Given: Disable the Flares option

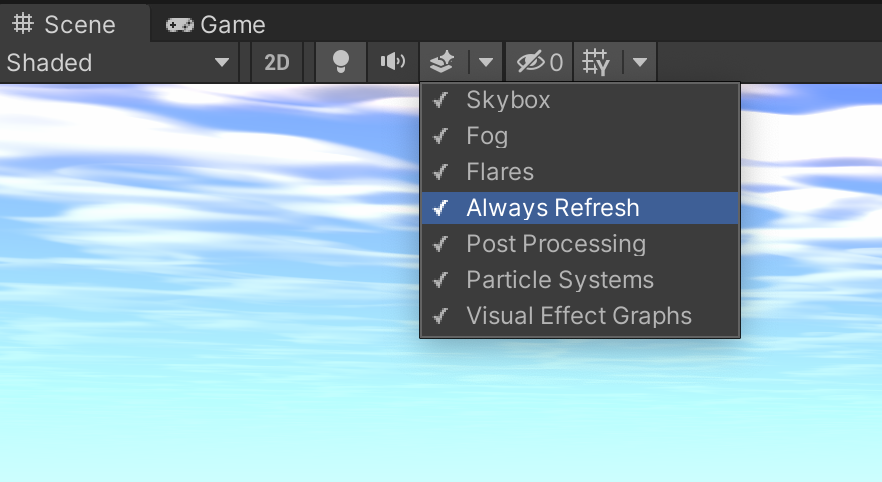Looking at the screenshot, I should pyautogui.click(x=500, y=172).
